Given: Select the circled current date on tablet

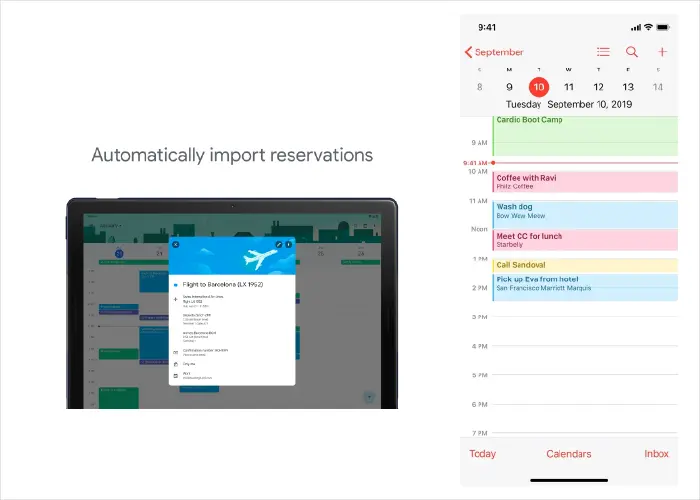Looking at the screenshot, I should click(119, 254).
